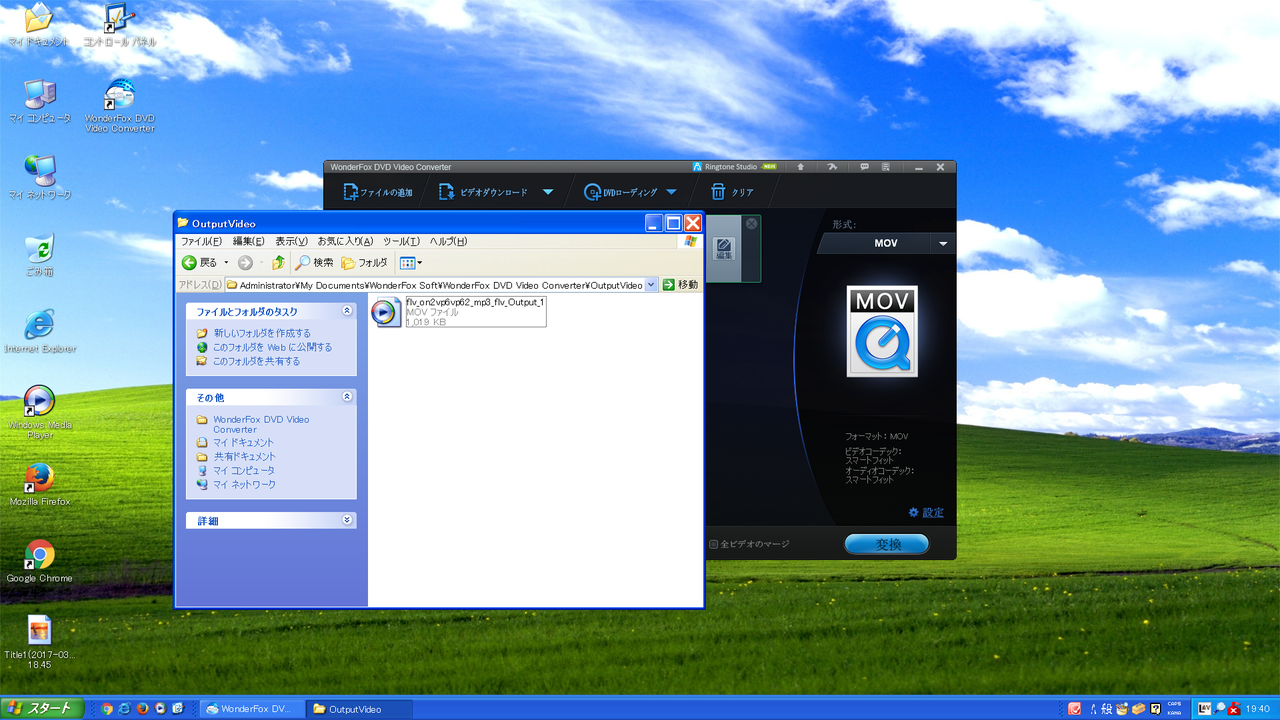Click the edit (編集) icon on video item
Screen dimensions: 1280x720
click(724, 248)
